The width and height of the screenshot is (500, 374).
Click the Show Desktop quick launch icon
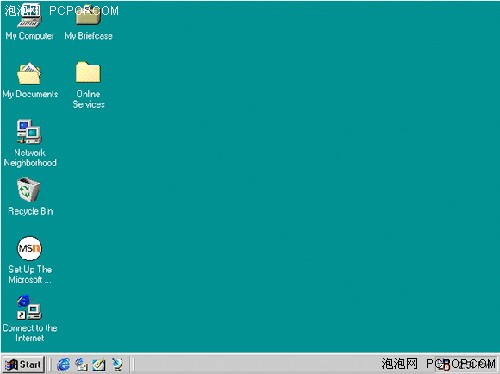tap(99, 364)
